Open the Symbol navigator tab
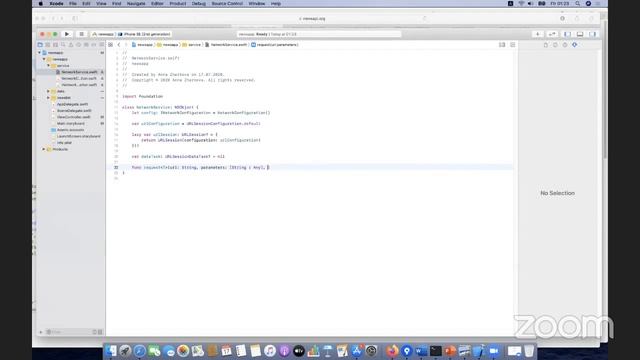This screenshot has width=640, height=360. pyautogui.click(x=56, y=44)
